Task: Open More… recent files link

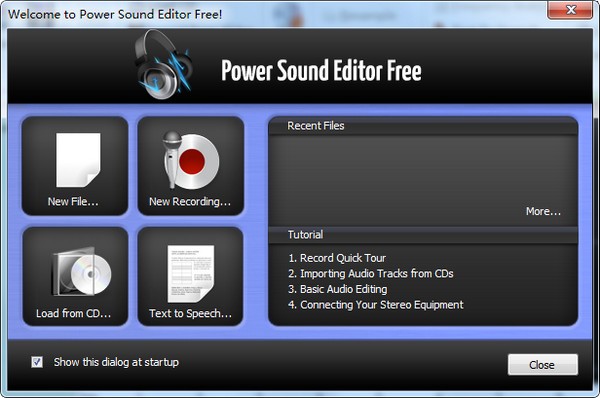Action: (543, 211)
